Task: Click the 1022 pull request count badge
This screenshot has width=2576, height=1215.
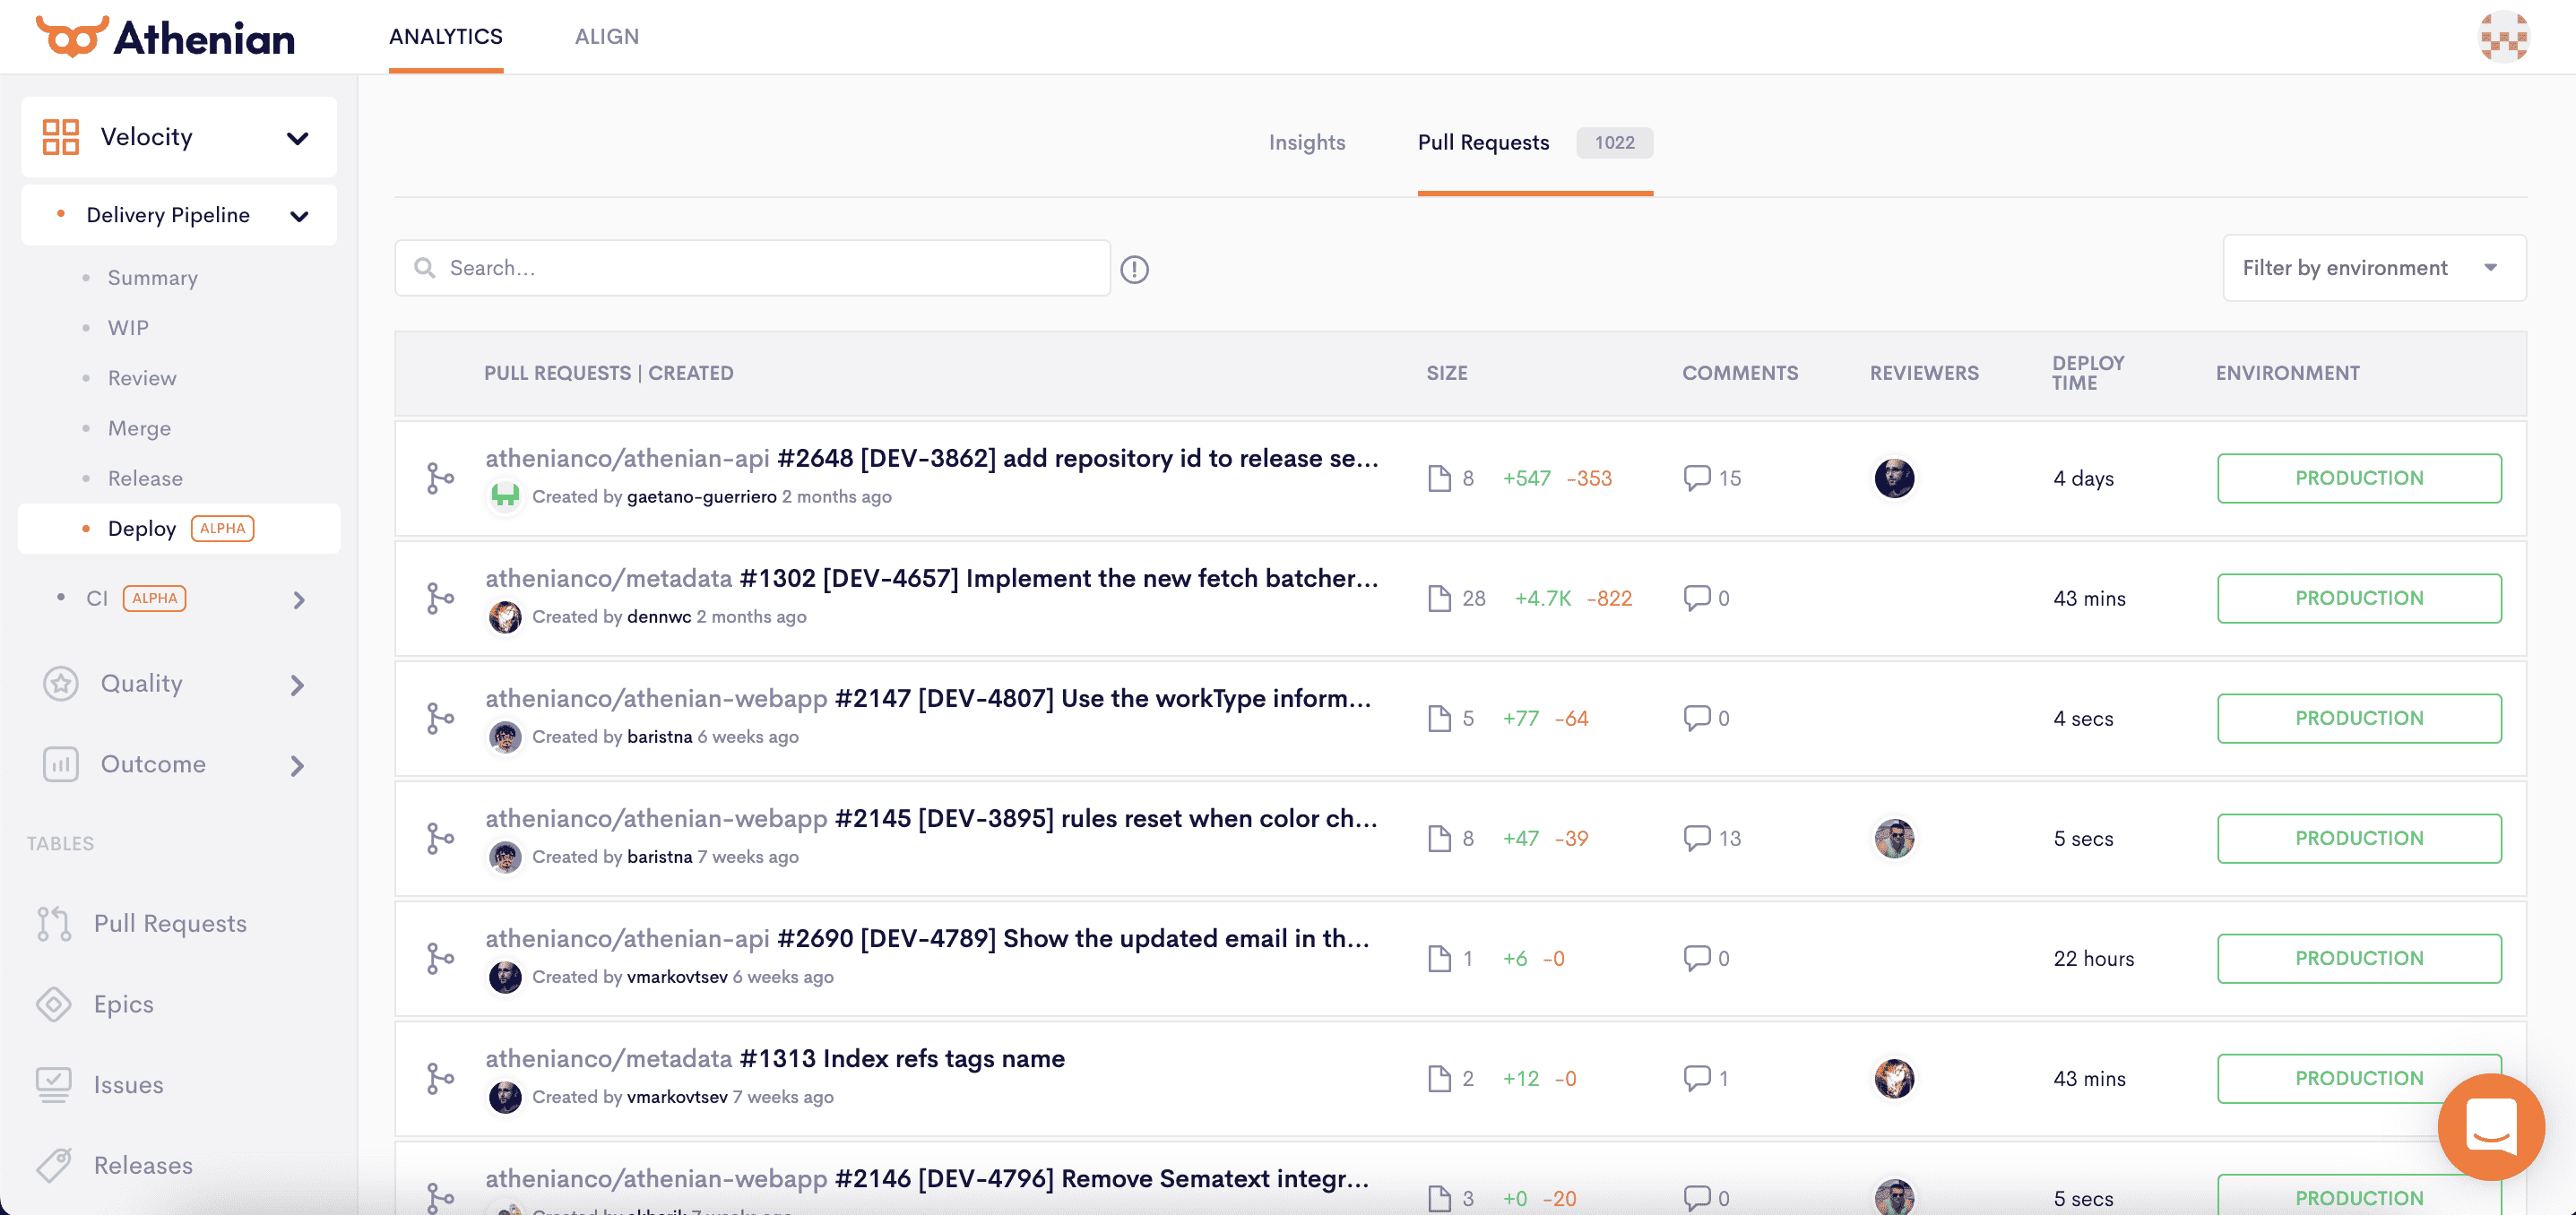Action: pos(1614,143)
